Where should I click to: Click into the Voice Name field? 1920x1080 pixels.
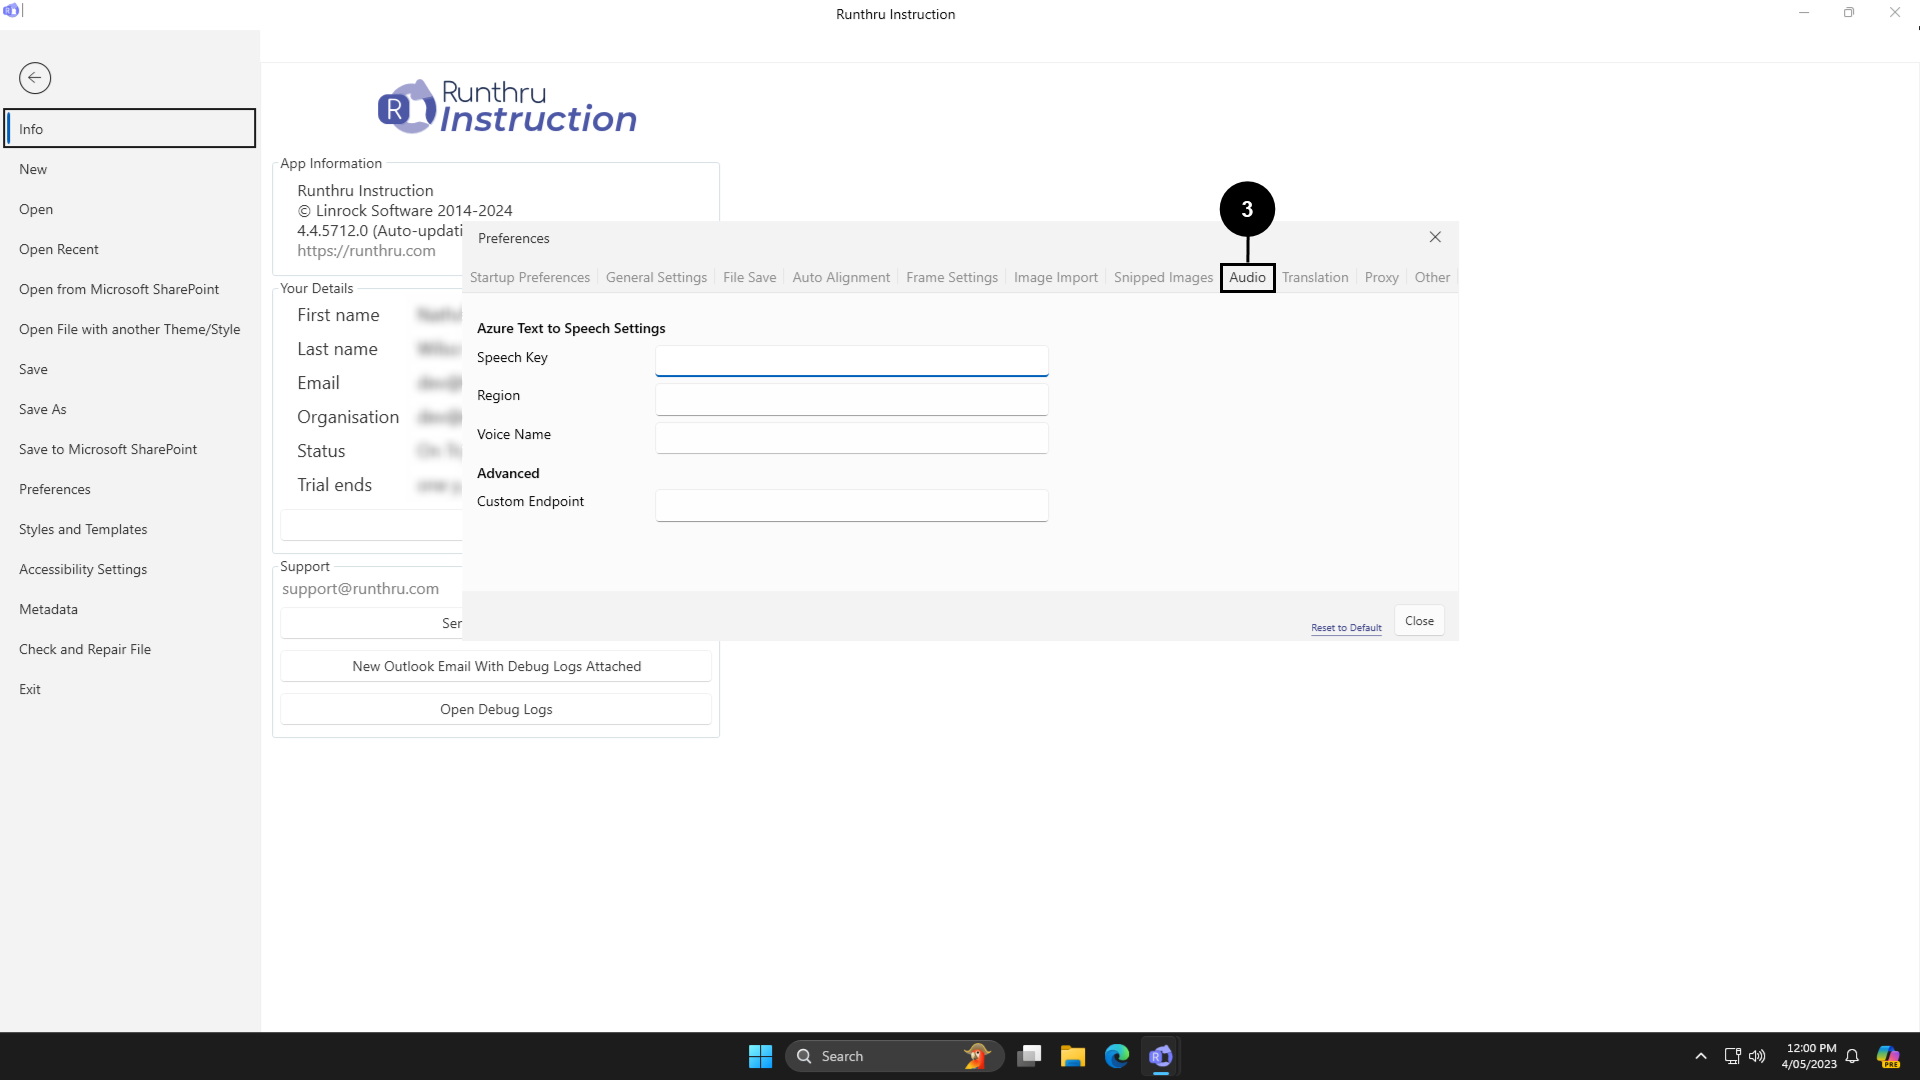851,437
